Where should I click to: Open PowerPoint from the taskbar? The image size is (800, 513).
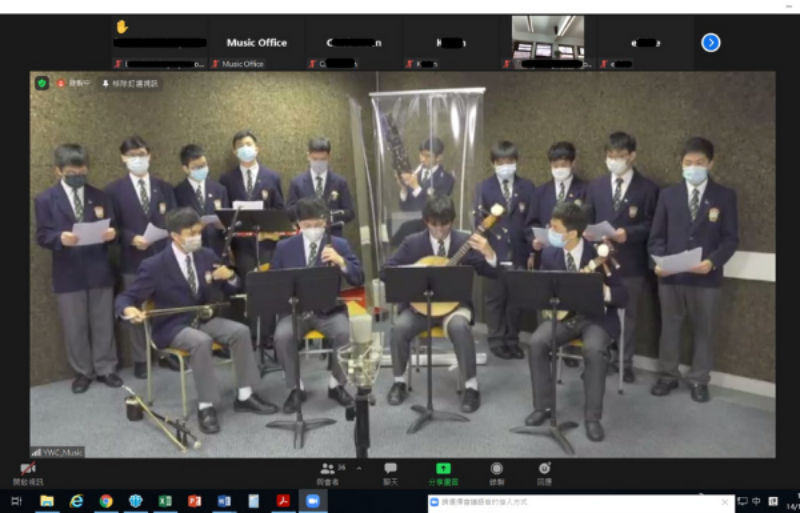[194, 501]
